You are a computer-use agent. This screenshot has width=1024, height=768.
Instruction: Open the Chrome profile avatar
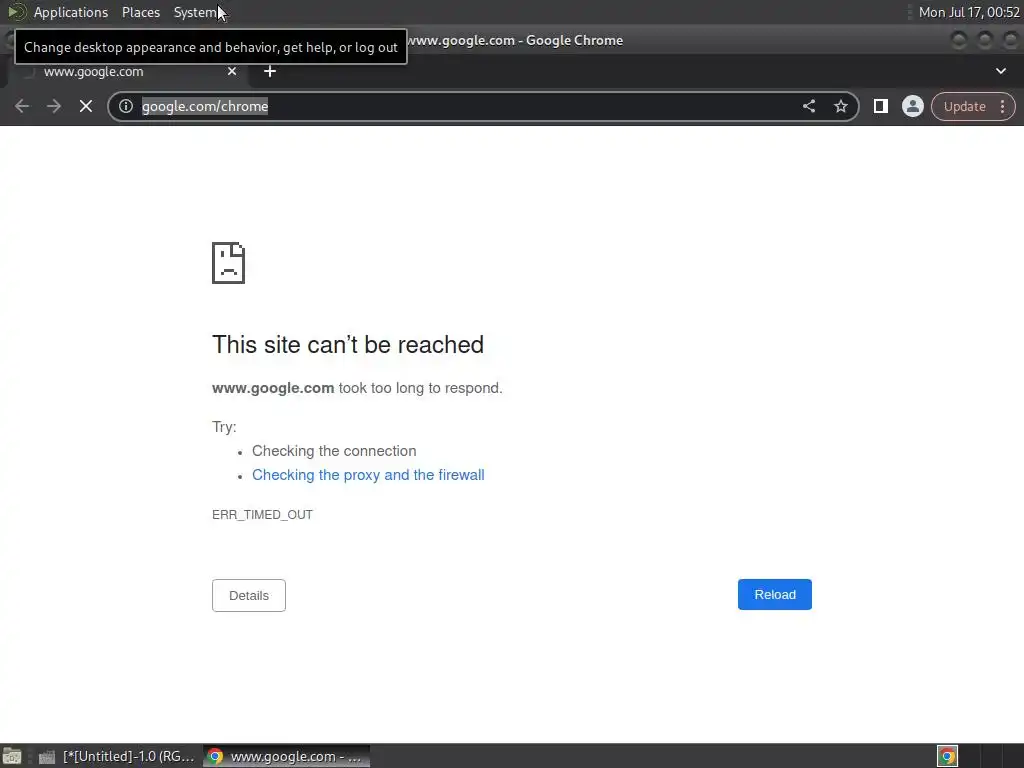point(912,106)
